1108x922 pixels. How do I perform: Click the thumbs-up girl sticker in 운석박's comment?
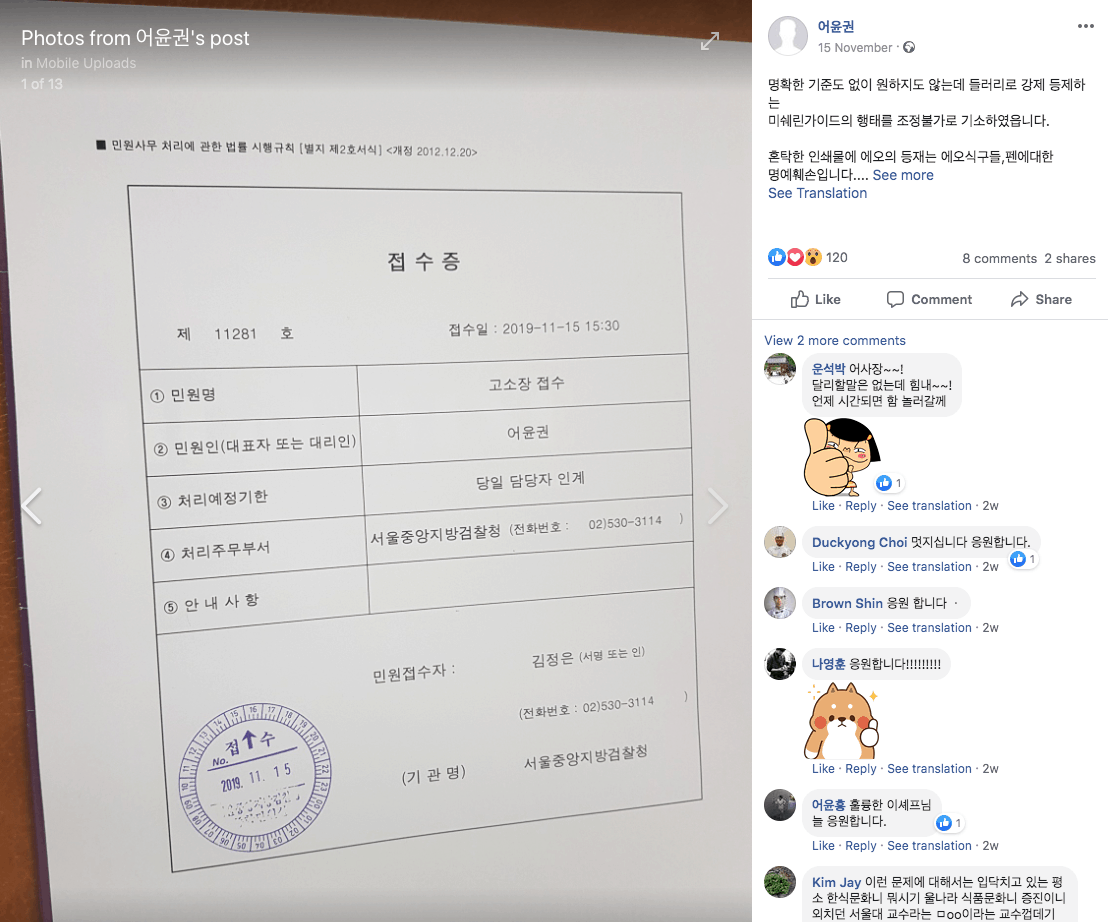tap(842, 457)
